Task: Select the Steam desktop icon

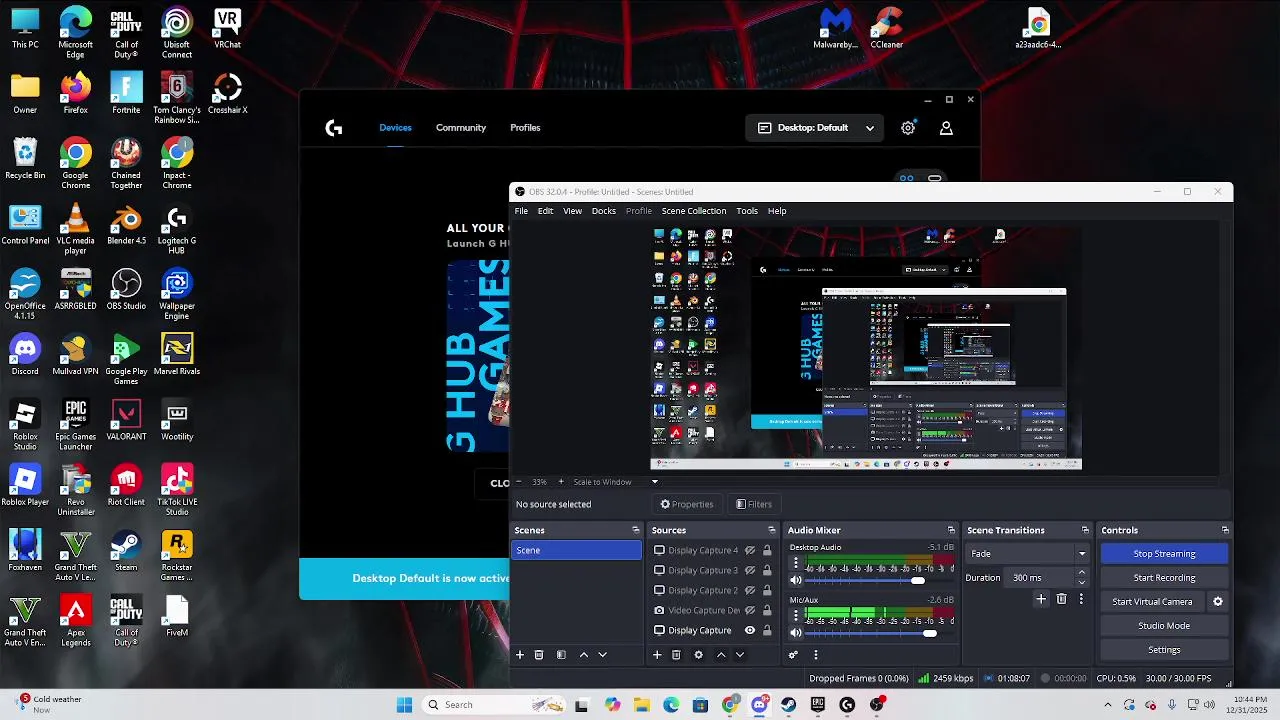Action: (126, 550)
